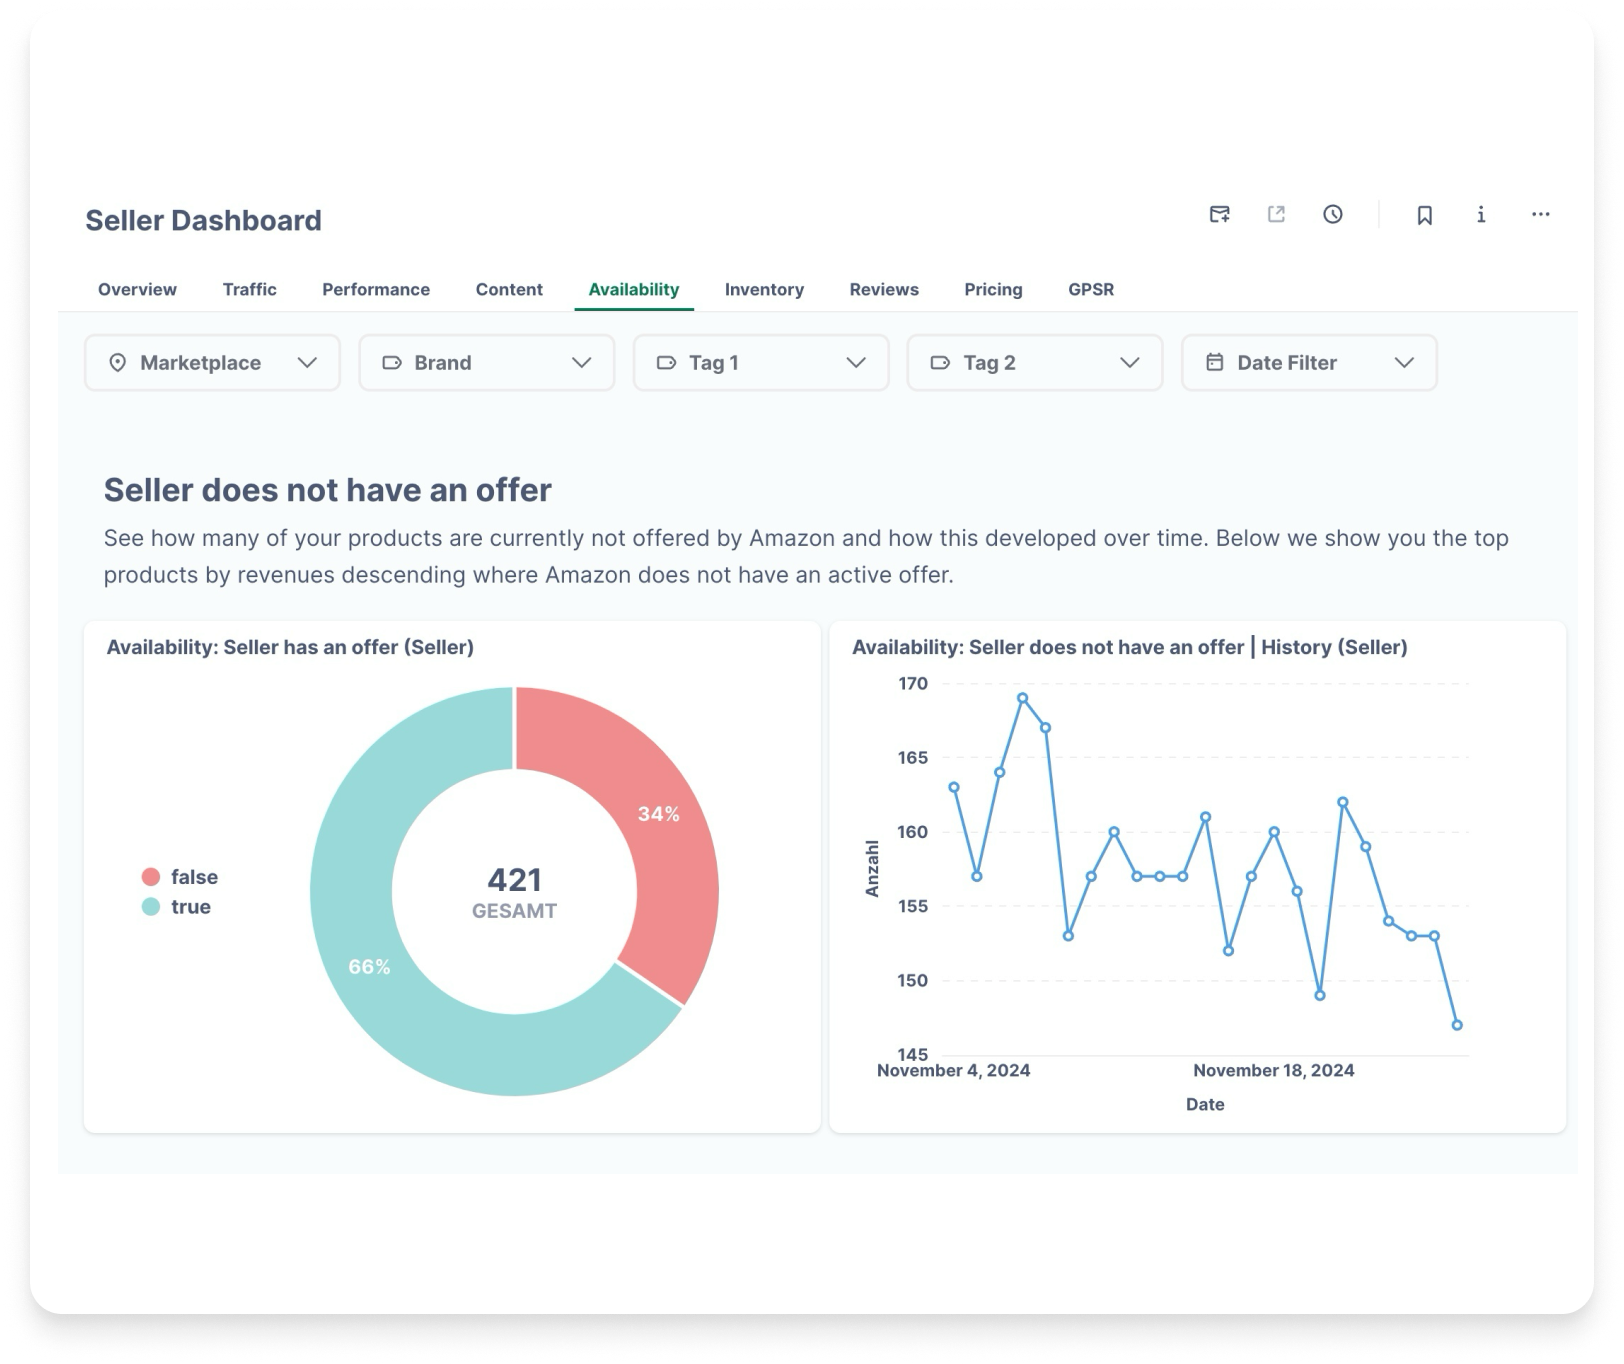Screen dimensions: 1624x1364
Task: Open the three-dot more options menu
Action: pyautogui.click(x=1540, y=214)
